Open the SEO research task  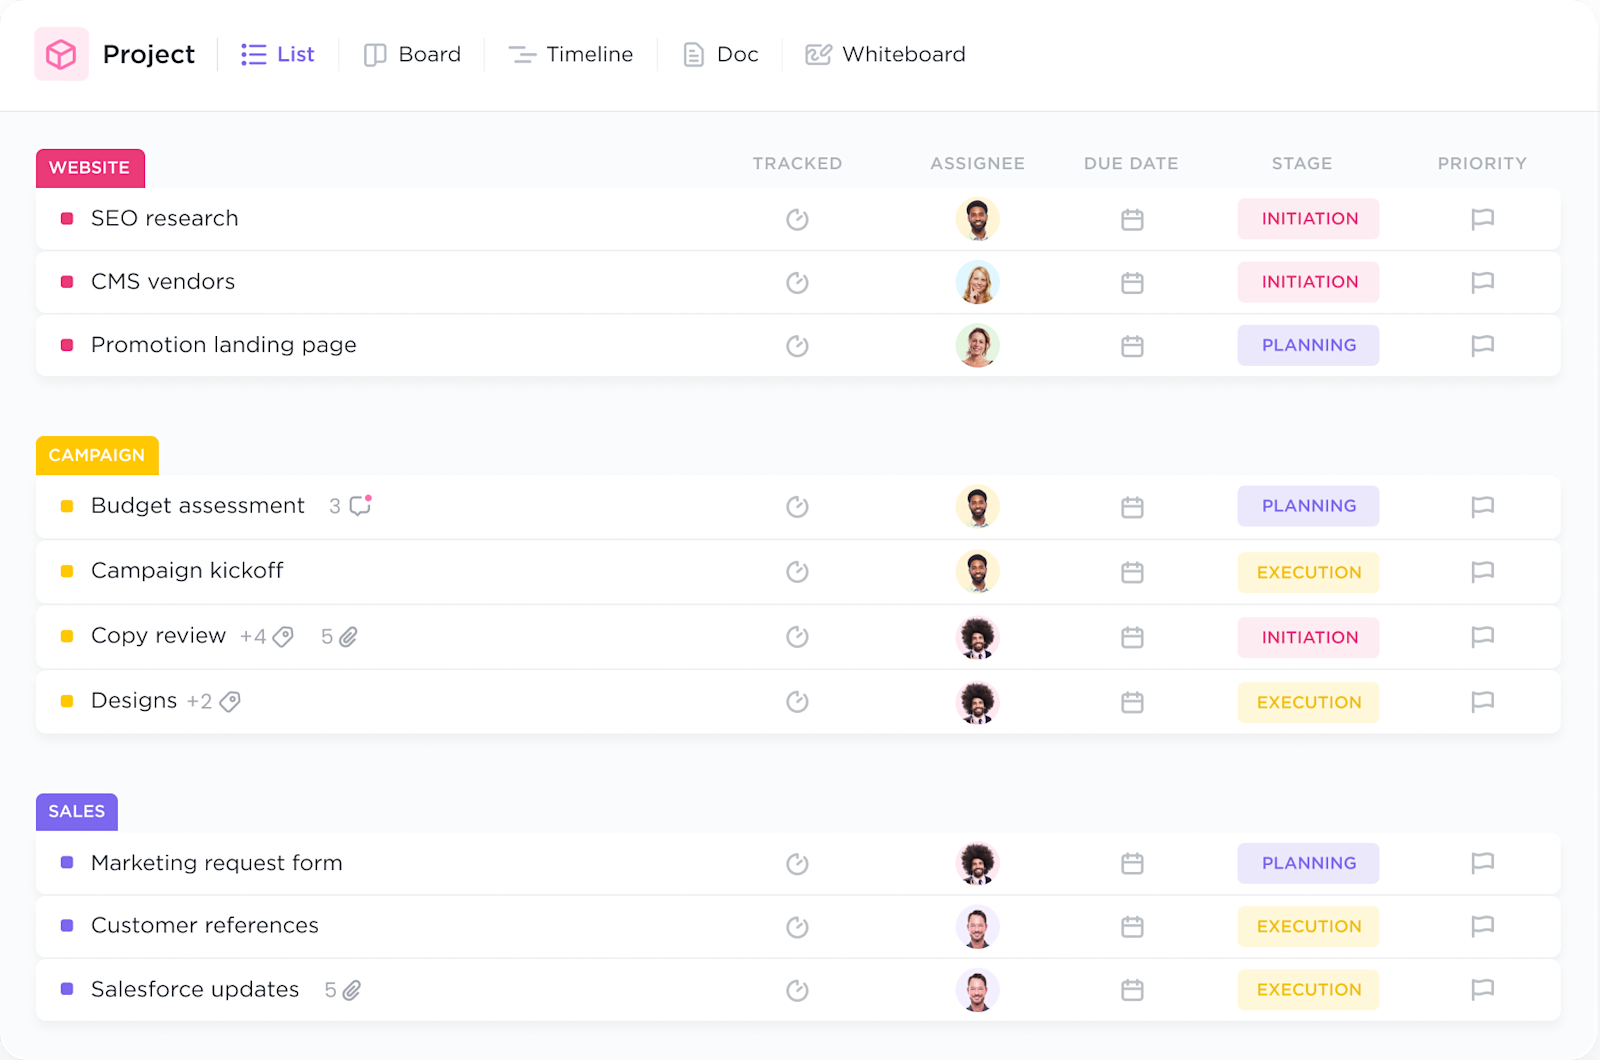(164, 218)
